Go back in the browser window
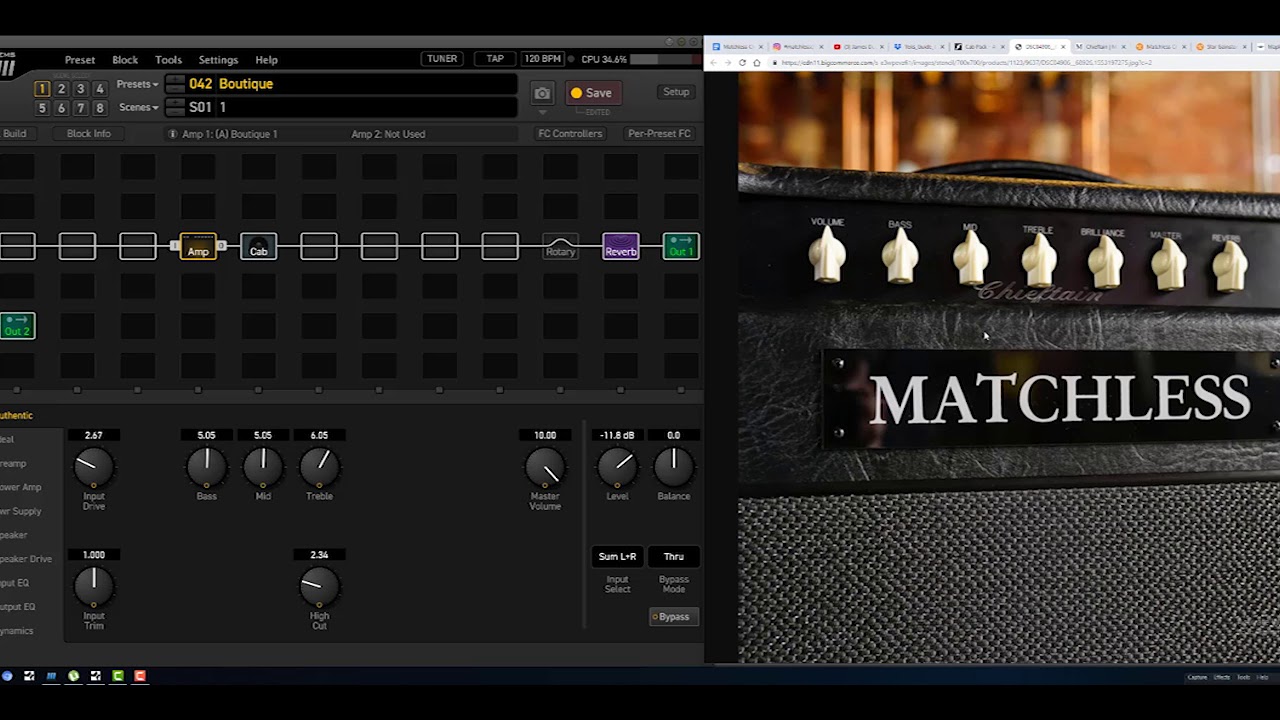 [713, 63]
